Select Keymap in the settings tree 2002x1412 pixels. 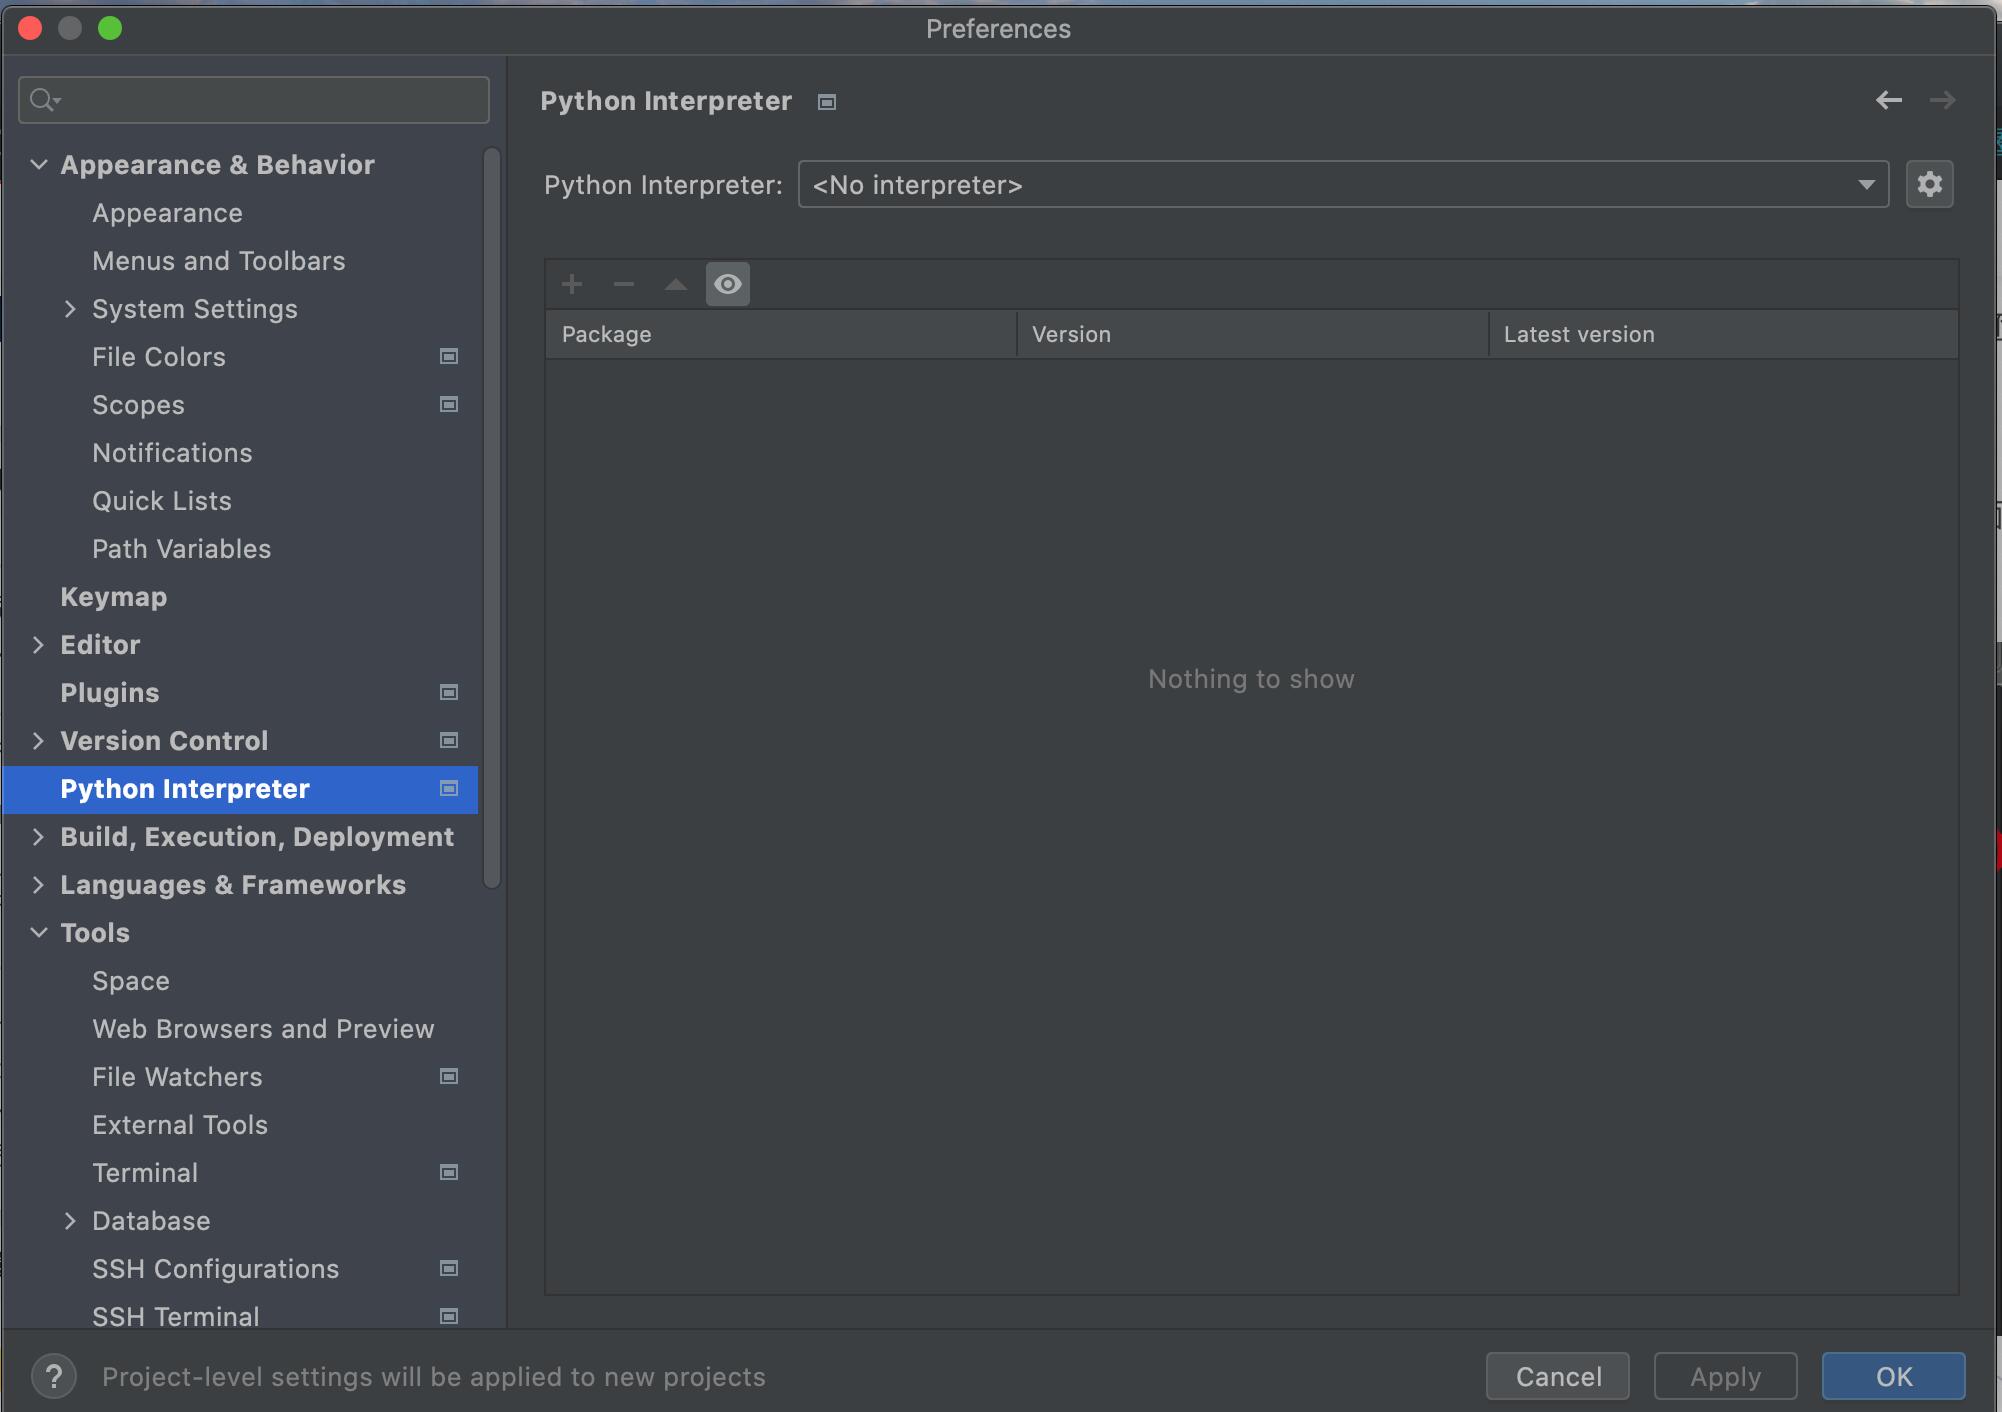click(113, 597)
